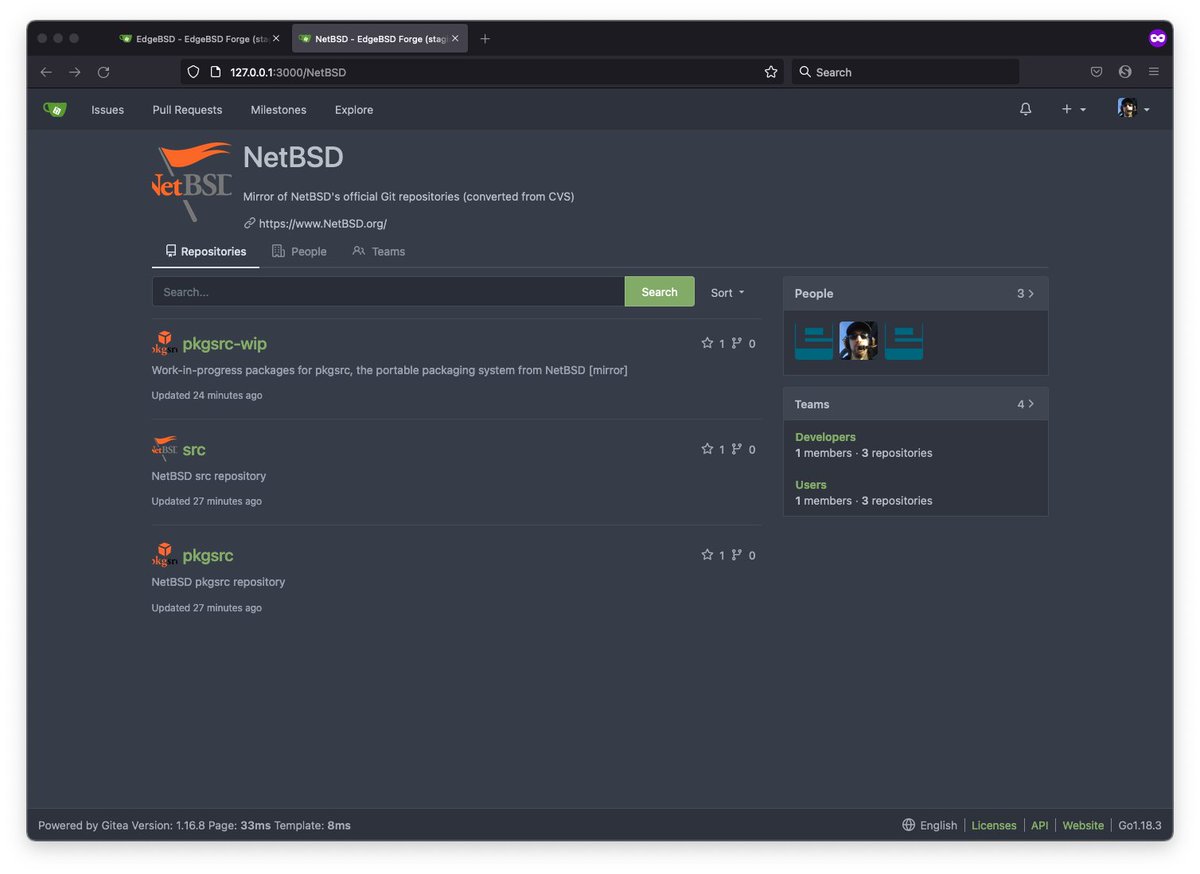Select the Repositories tab
This screenshot has width=1200, height=874.
206,251
